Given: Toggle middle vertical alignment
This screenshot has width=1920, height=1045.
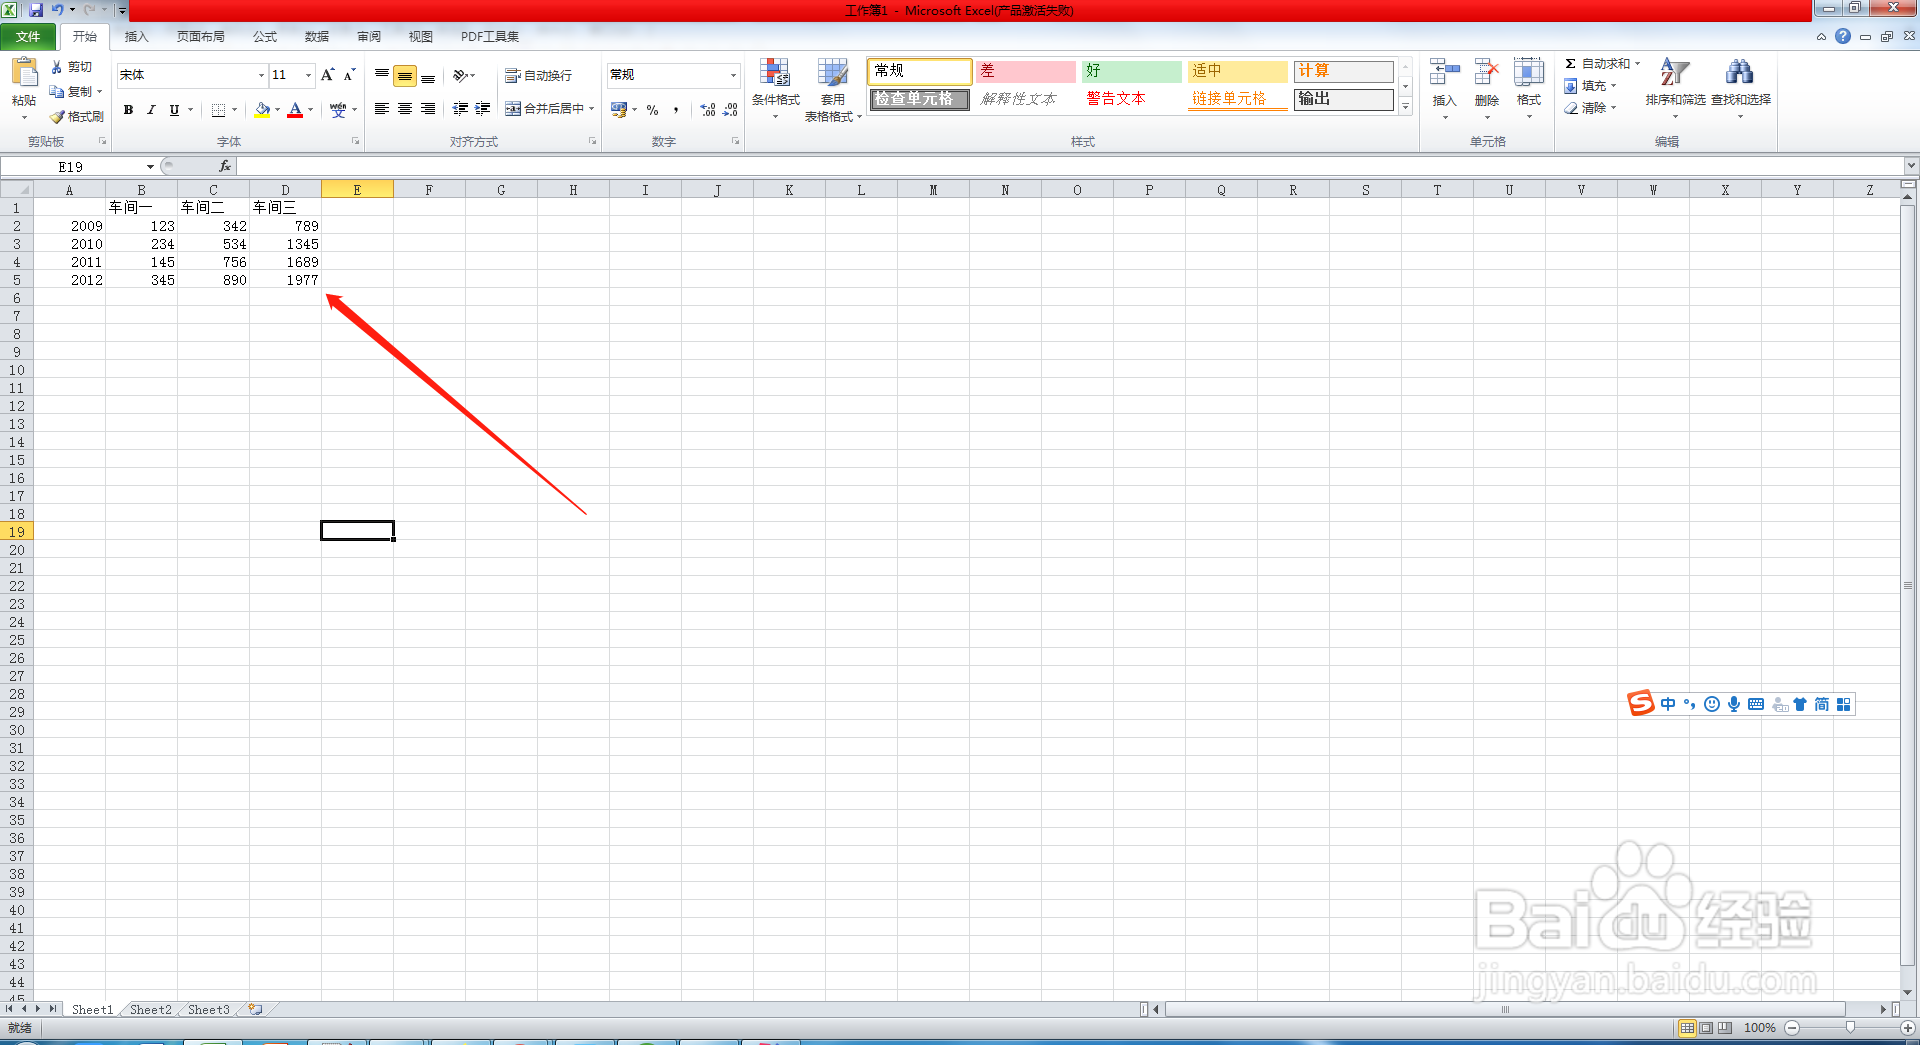Looking at the screenshot, I should pos(405,76).
